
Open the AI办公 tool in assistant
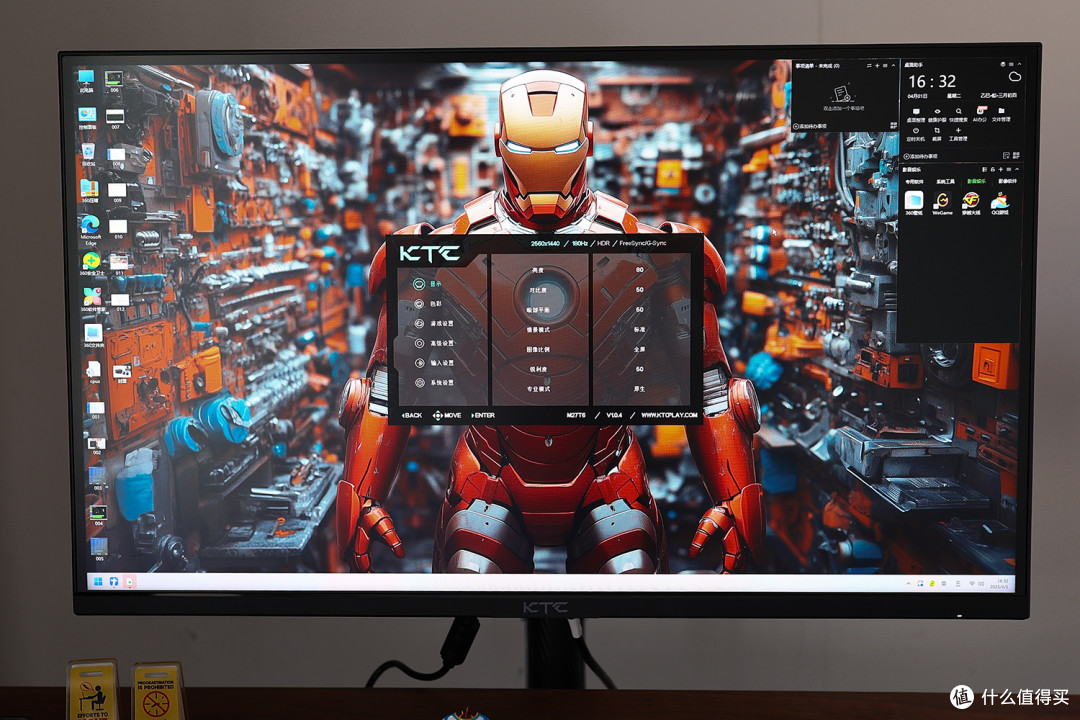click(980, 114)
